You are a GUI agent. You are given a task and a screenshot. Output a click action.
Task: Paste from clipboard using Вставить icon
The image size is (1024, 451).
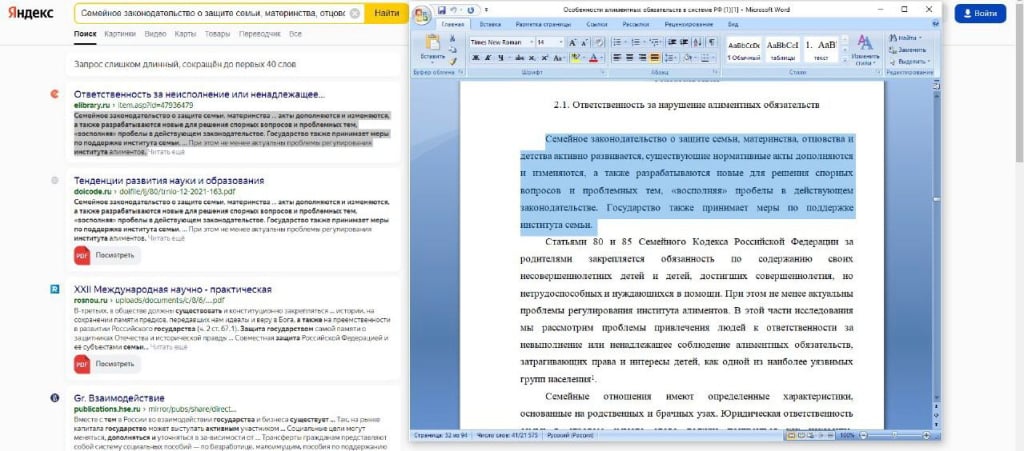(x=432, y=44)
